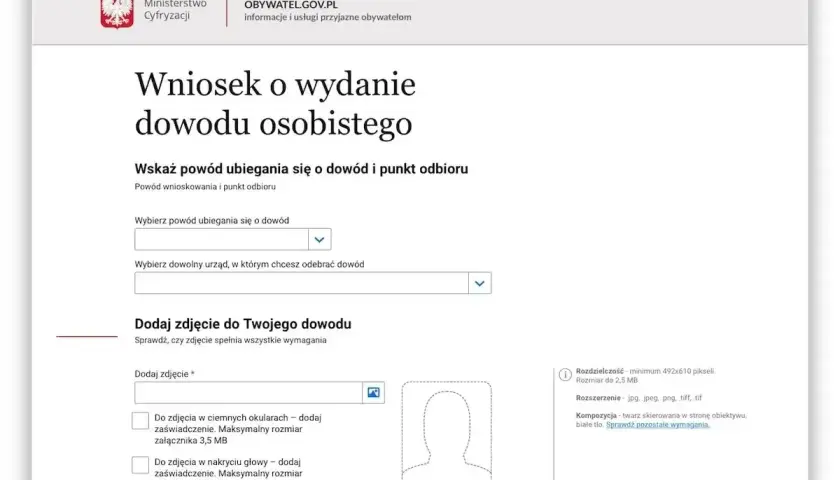Click 'informacje i usługi przyjazne obywatelom' tagline
This screenshot has width=840, height=480.
coord(328,17)
